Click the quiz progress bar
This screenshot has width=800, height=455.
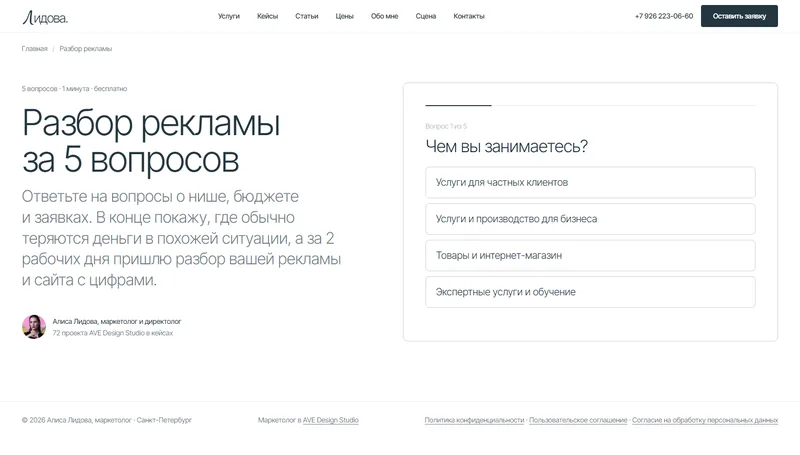click(590, 105)
